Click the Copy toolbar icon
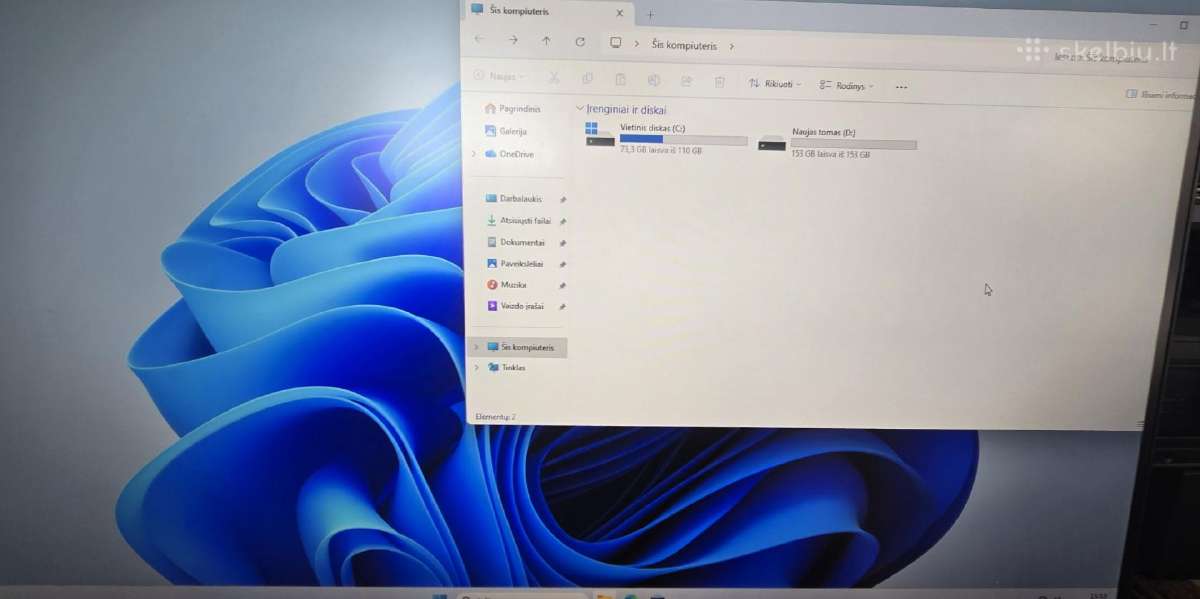1200x599 pixels. [x=587, y=78]
